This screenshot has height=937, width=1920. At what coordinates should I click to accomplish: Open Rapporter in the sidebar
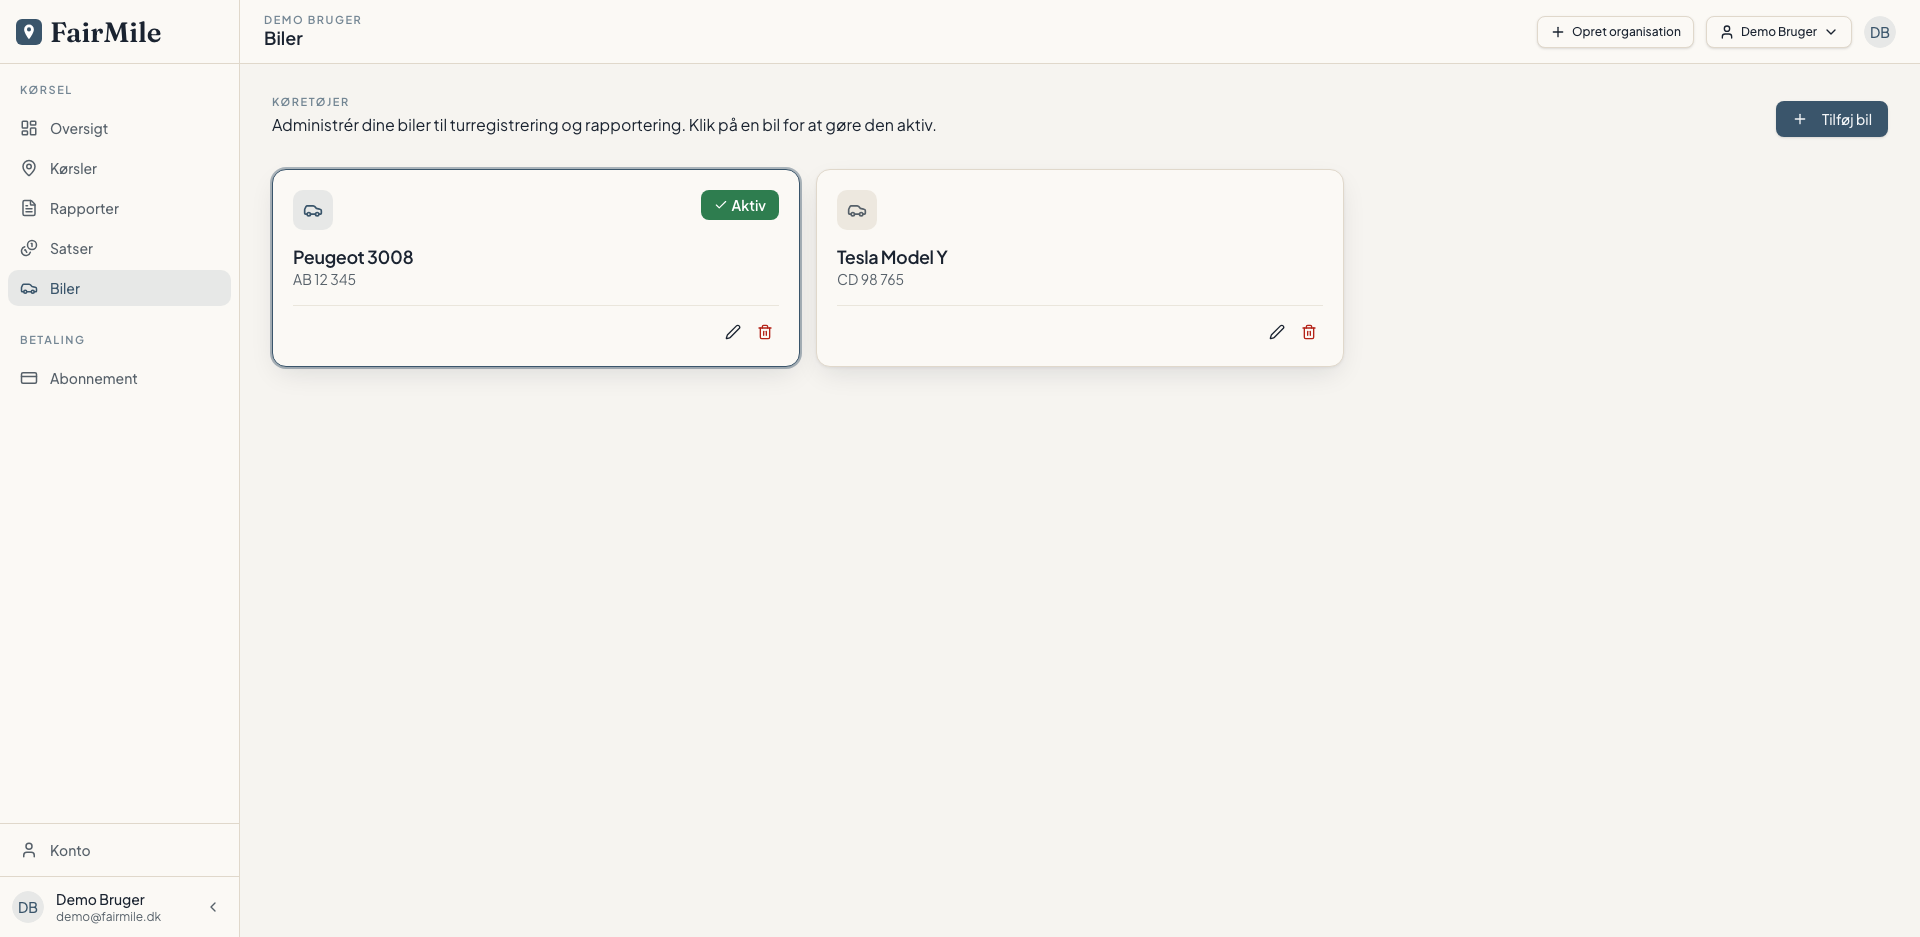click(x=119, y=208)
